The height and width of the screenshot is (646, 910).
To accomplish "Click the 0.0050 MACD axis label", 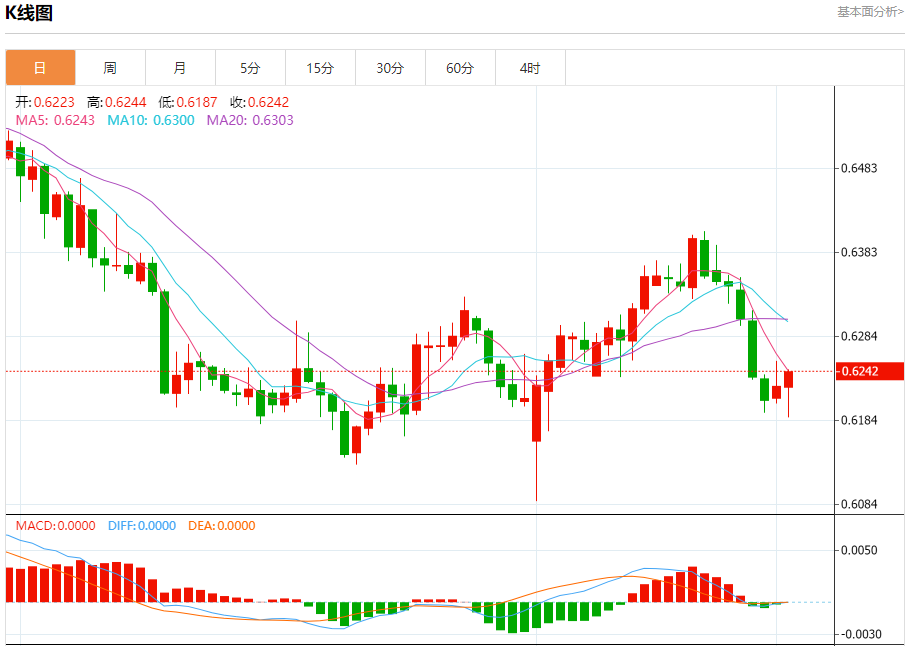I will (860, 550).
